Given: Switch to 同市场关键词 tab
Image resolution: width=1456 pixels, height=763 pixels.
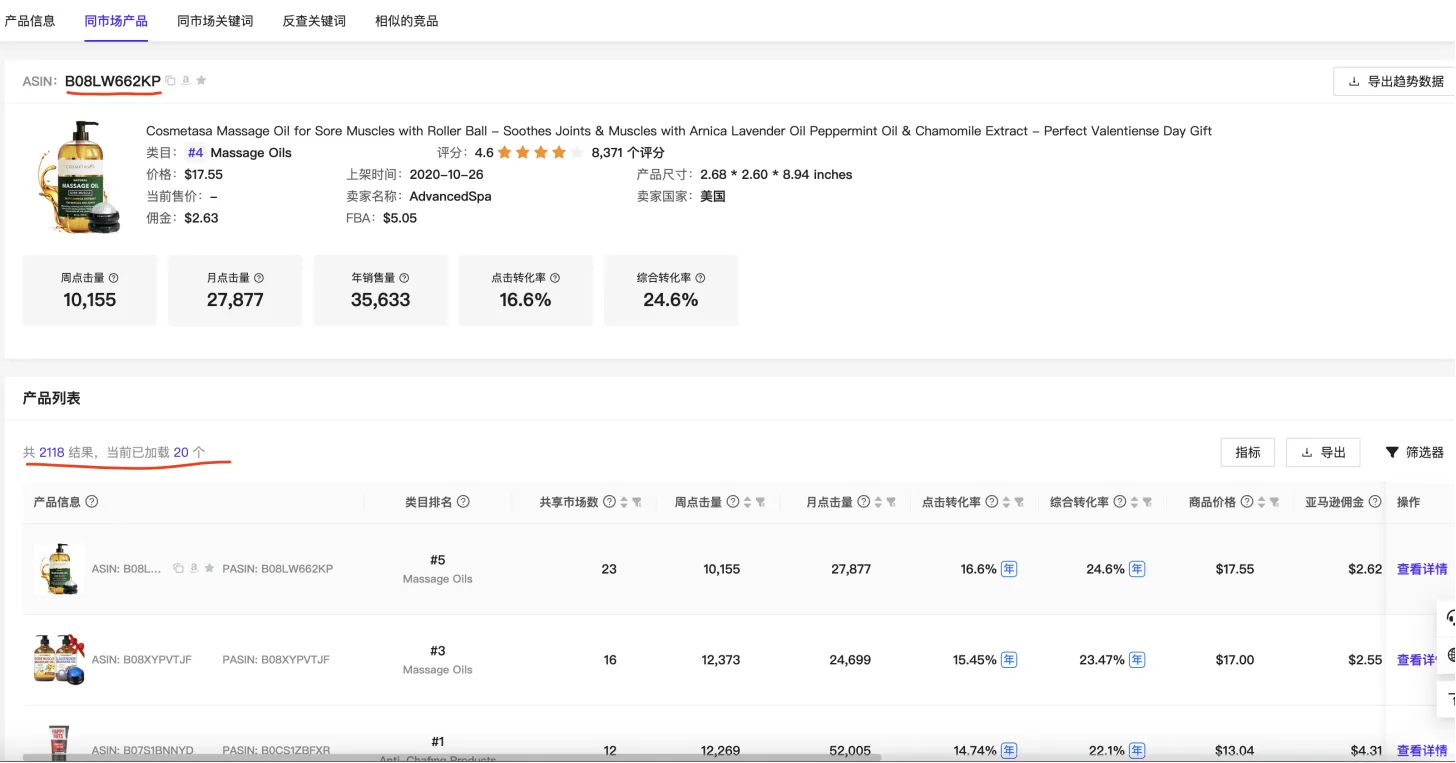Looking at the screenshot, I should coord(215,21).
